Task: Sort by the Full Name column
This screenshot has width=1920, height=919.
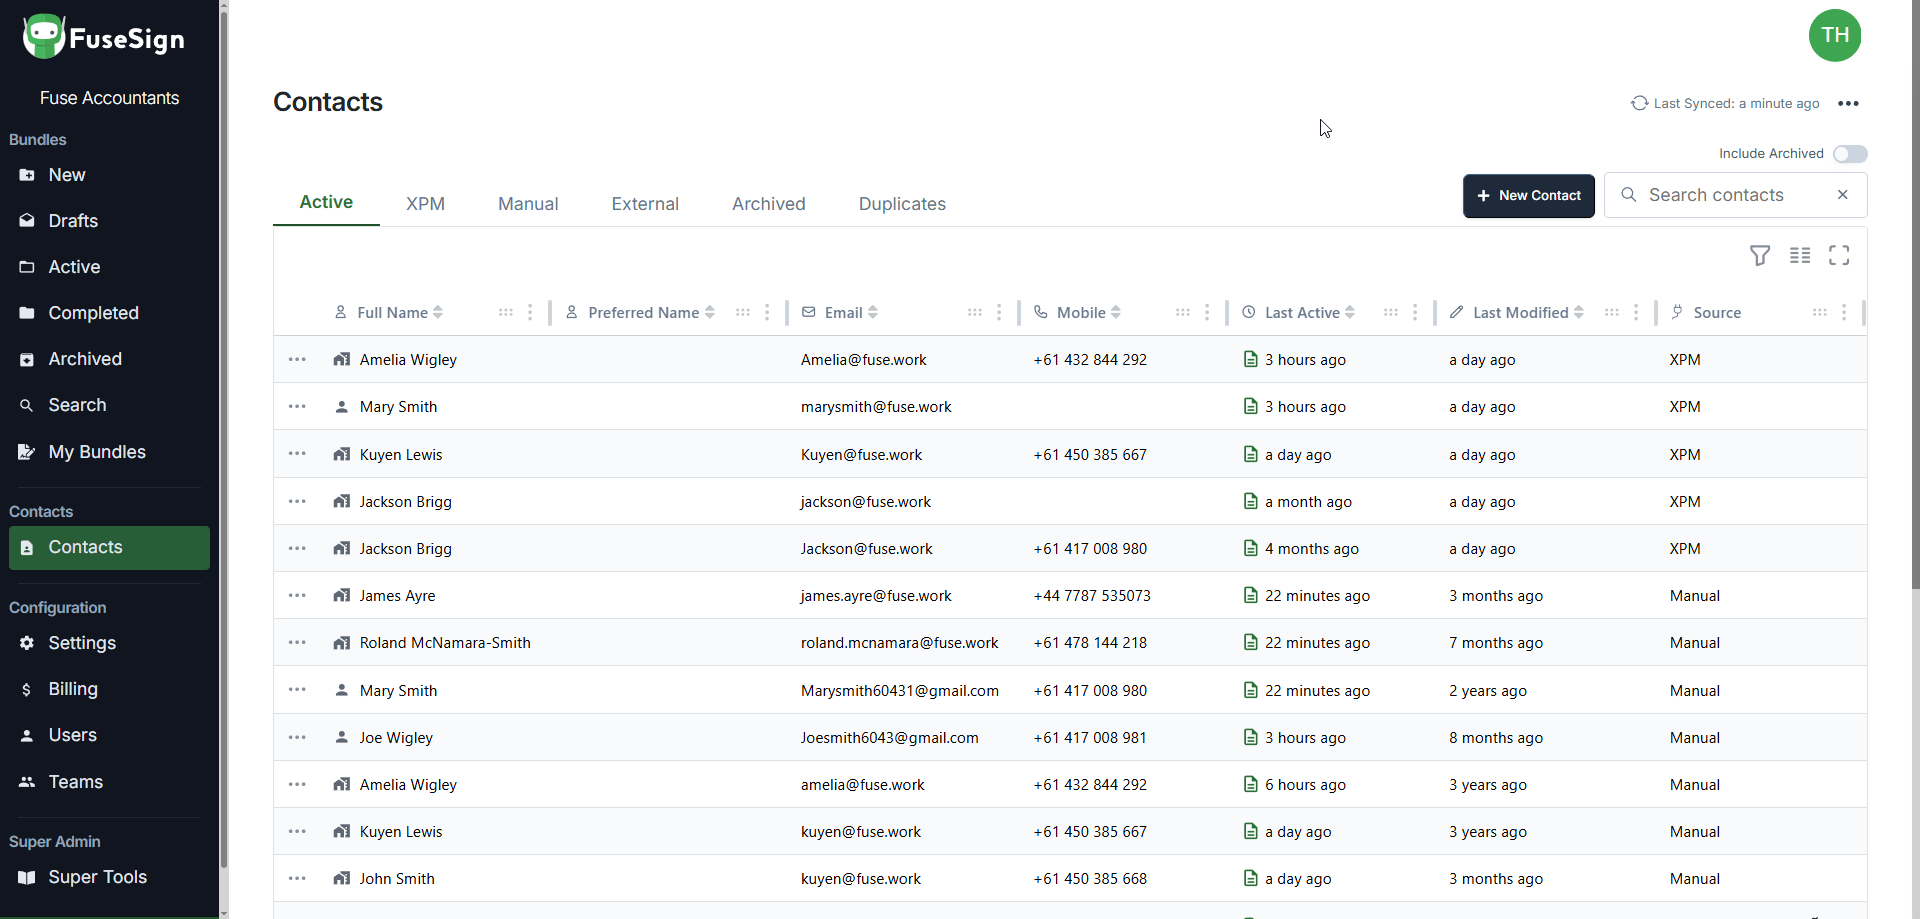Action: point(437,313)
